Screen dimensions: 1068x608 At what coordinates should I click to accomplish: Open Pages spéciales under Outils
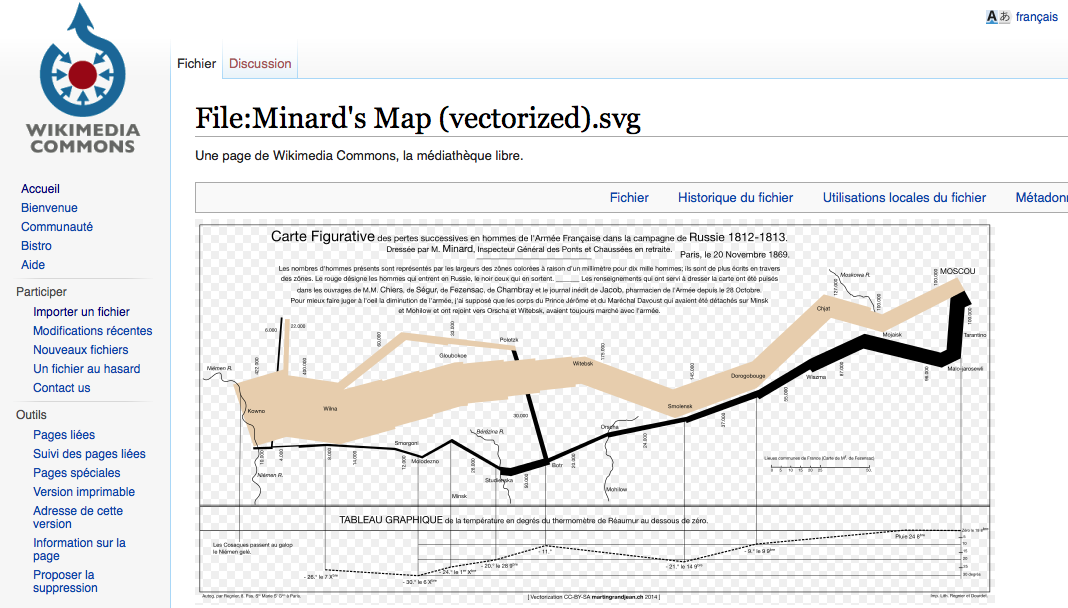[x=76, y=472]
